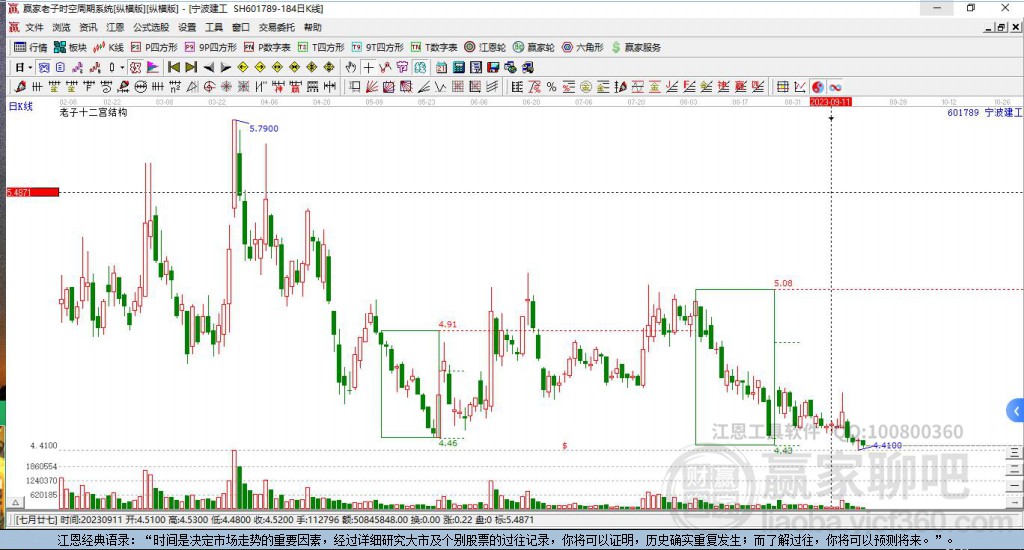Launch the 江恩轮 Gann wheel

pos(485,47)
